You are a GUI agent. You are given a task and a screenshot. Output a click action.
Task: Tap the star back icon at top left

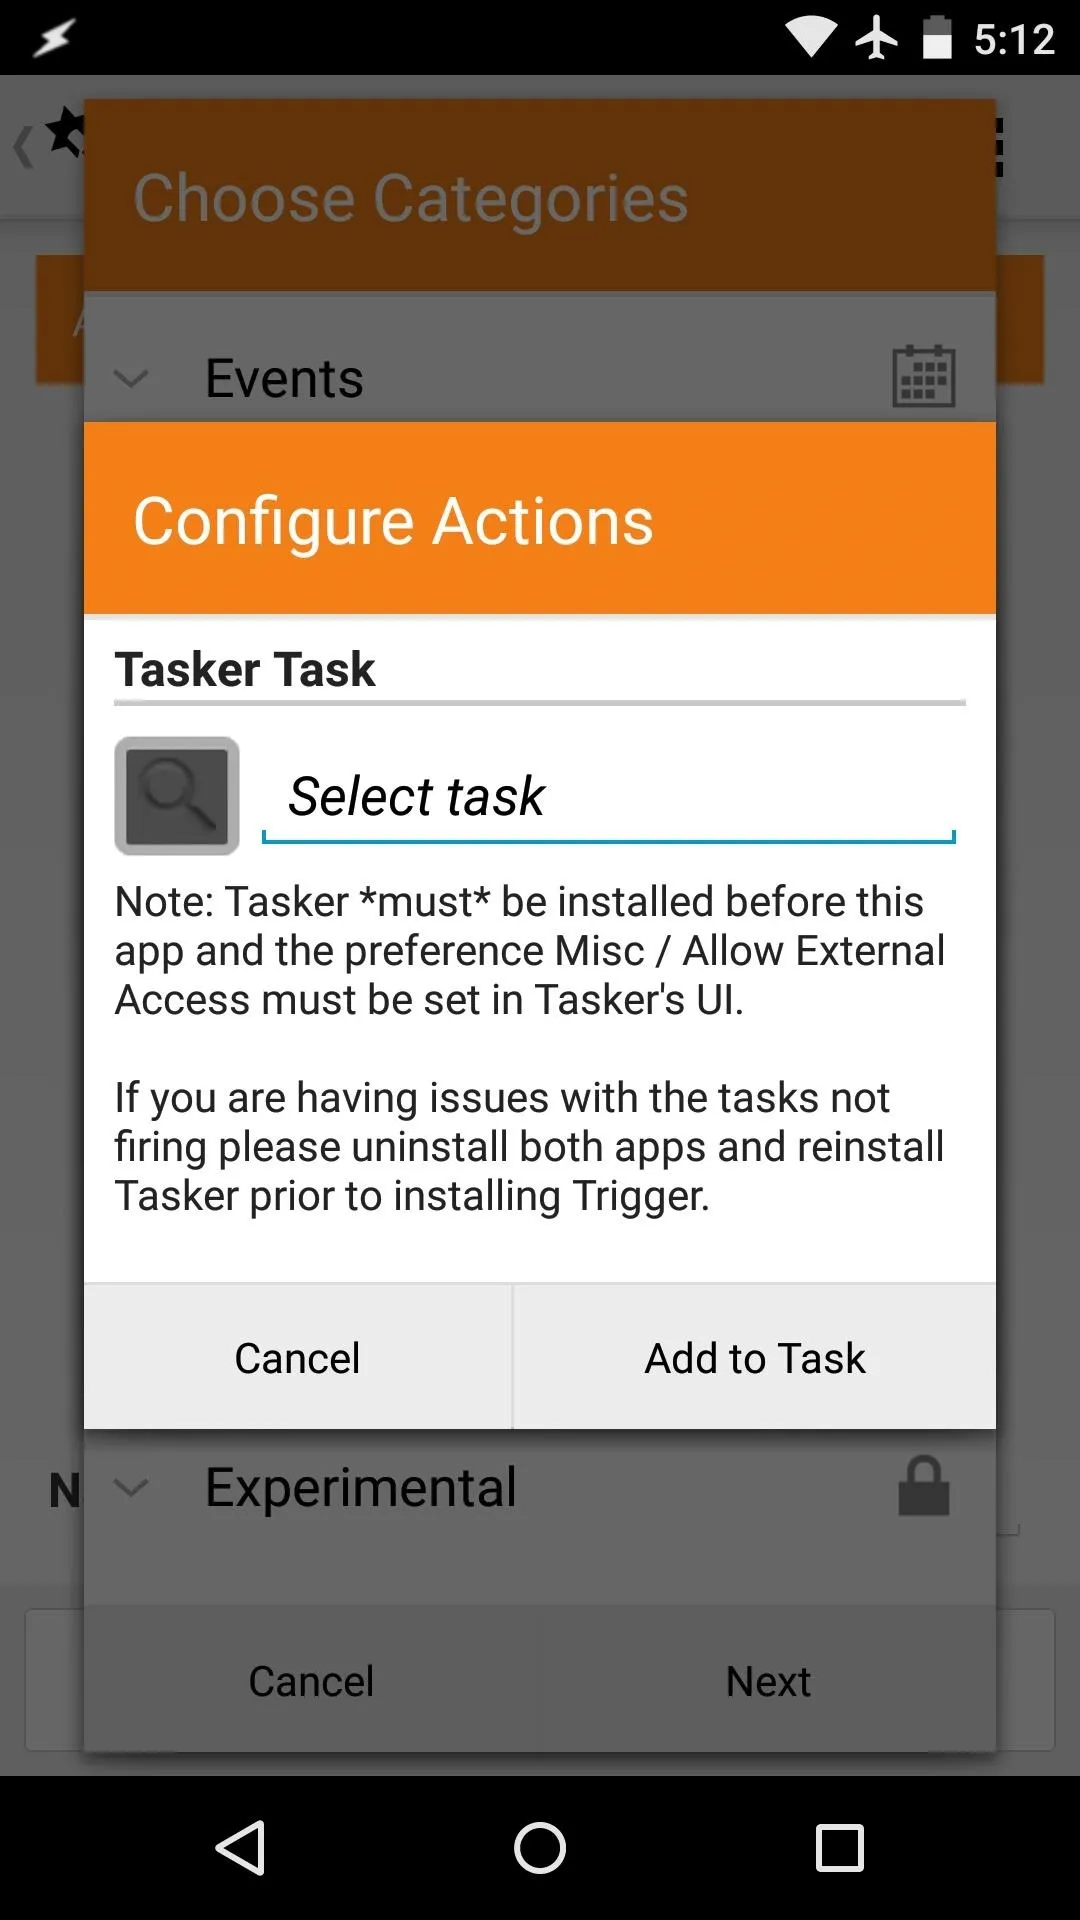point(50,138)
